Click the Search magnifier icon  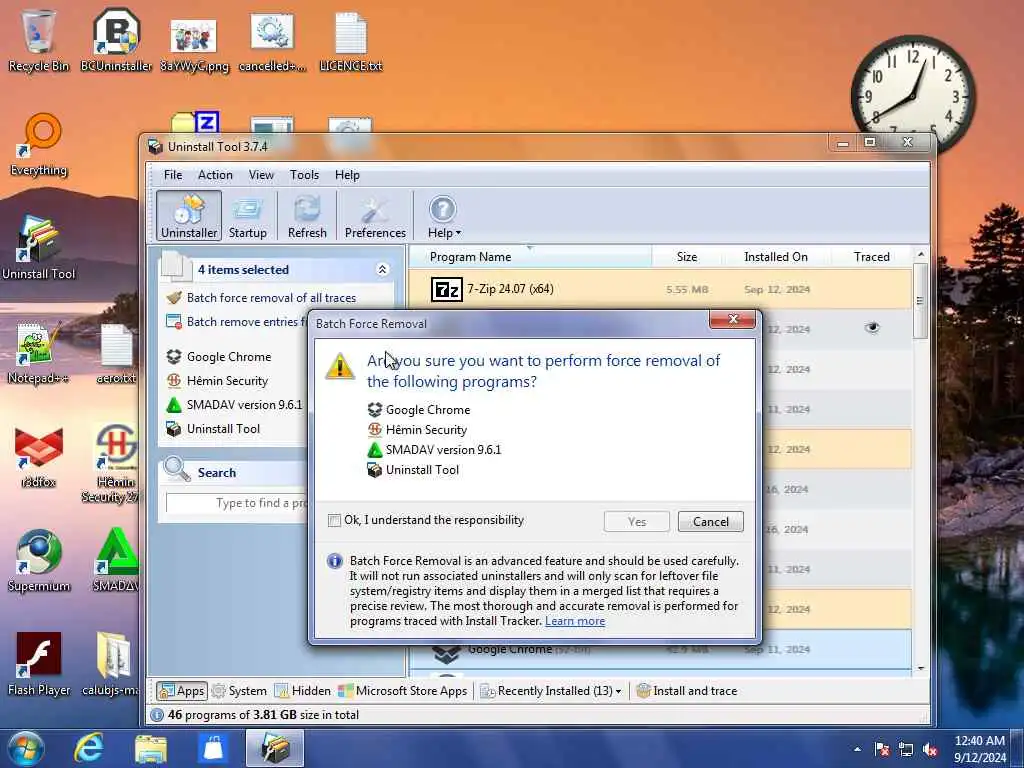coord(176,470)
